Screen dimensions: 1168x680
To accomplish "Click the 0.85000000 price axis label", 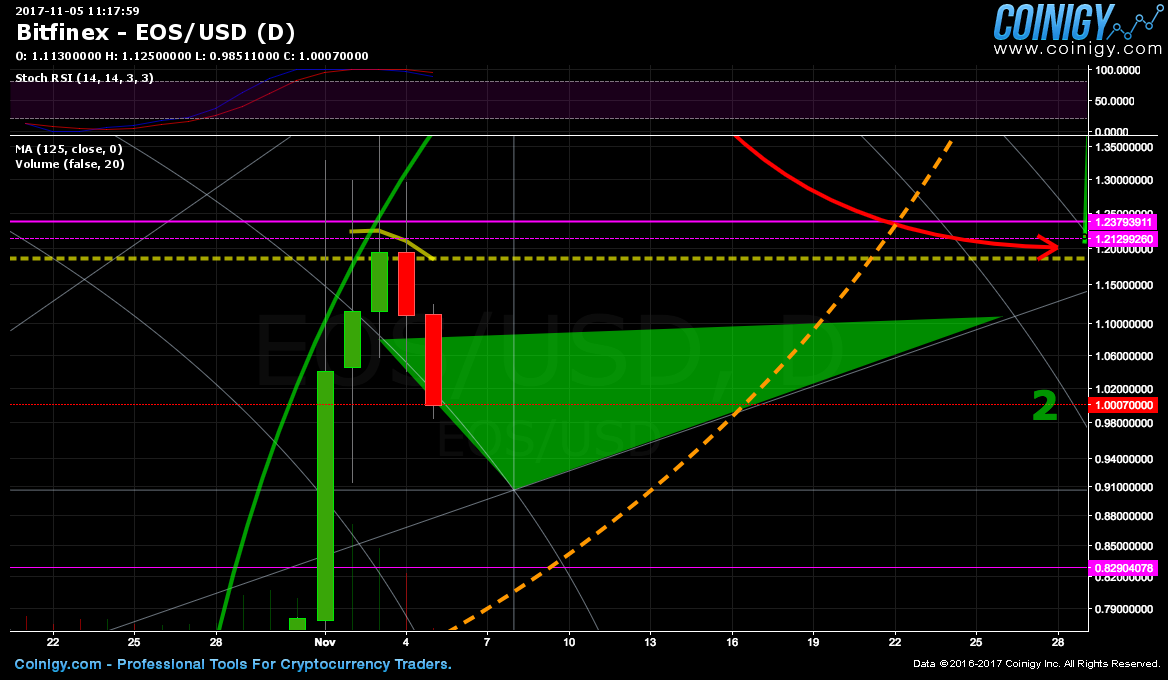I will tap(1124, 546).
